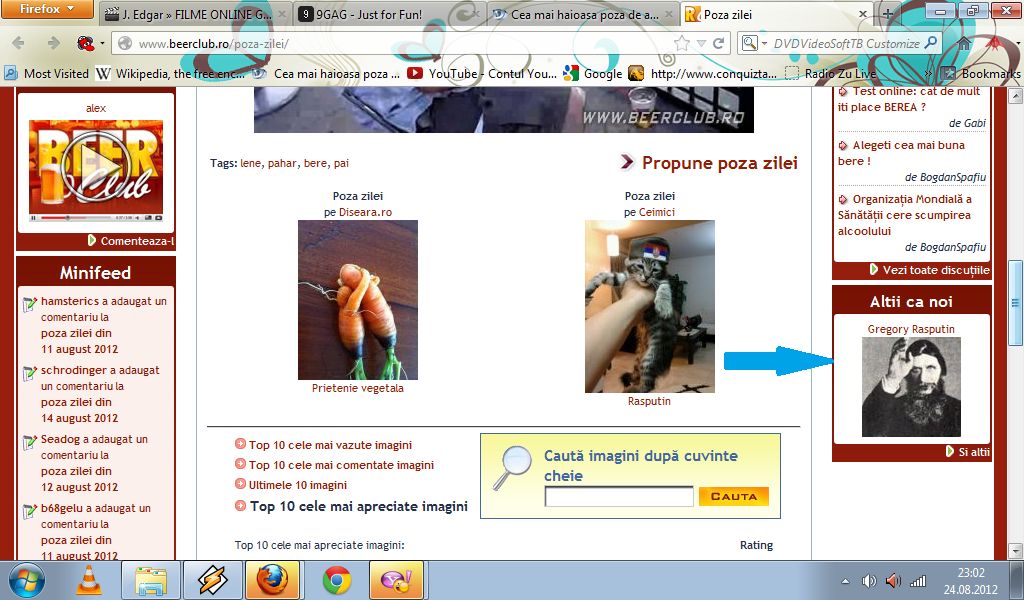Expand the URL history dropdown arrow

701,44
